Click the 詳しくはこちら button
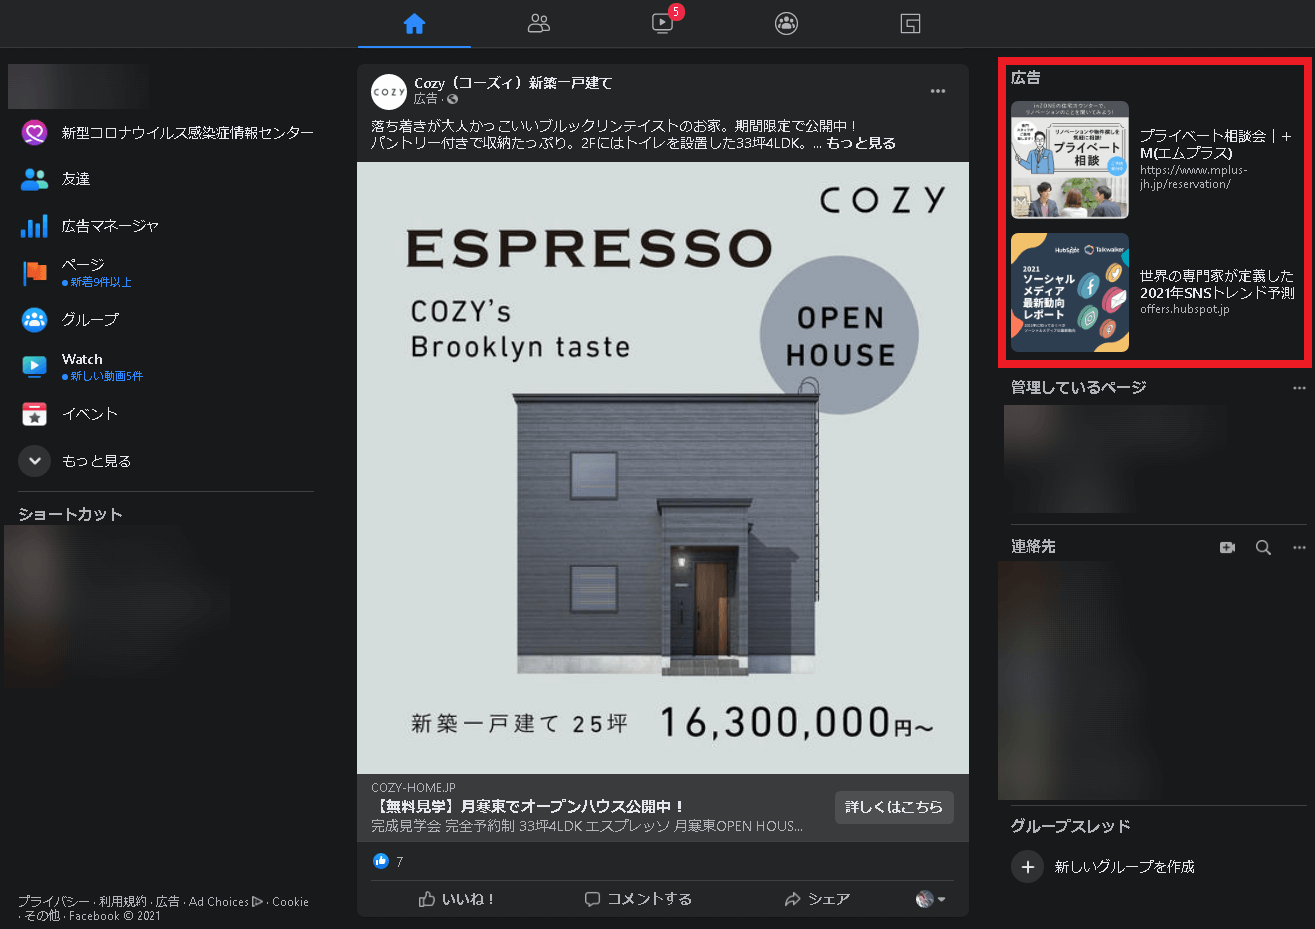1315x929 pixels. coord(894,807)
